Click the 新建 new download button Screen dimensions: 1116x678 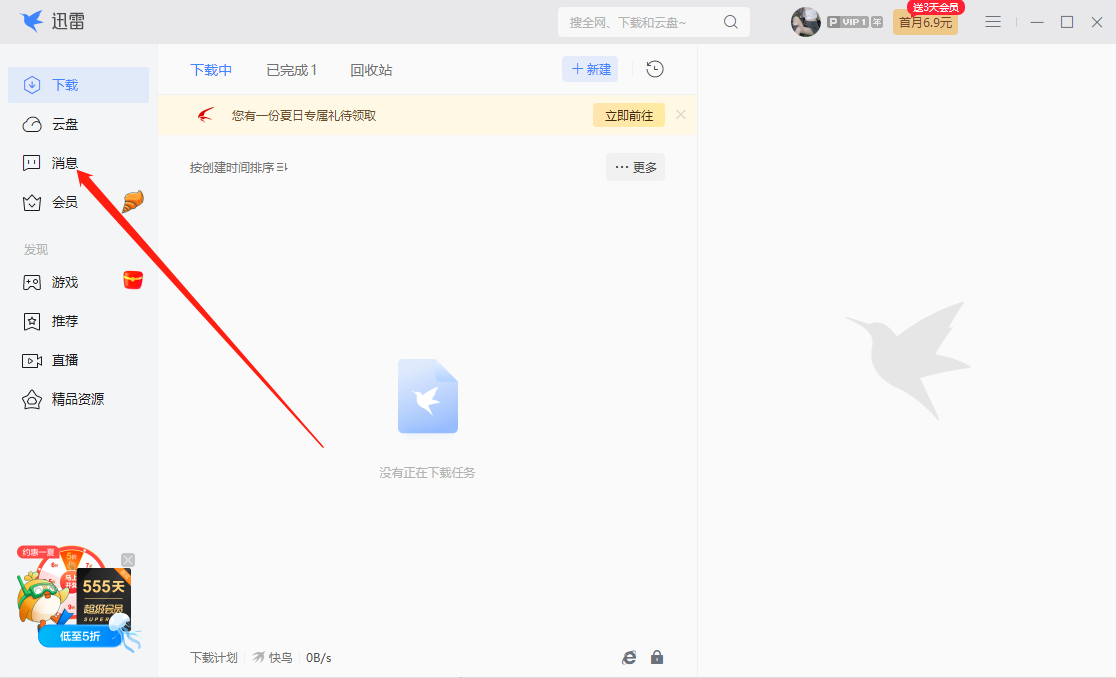[589, 69]
